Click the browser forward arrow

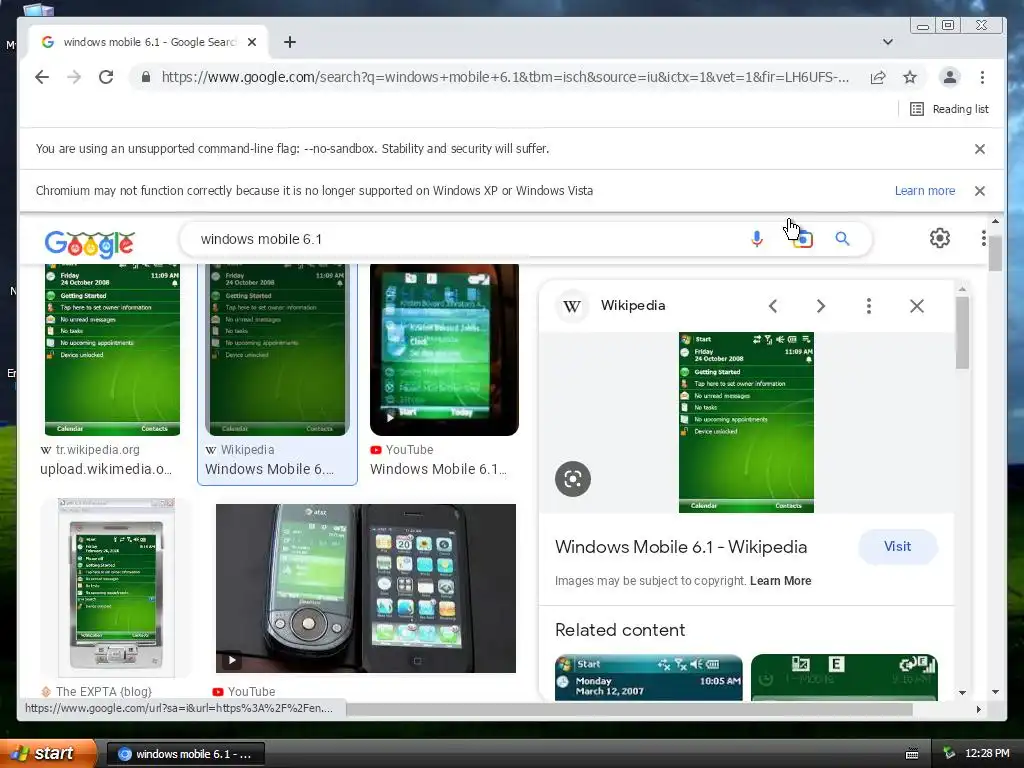point(74,77)
